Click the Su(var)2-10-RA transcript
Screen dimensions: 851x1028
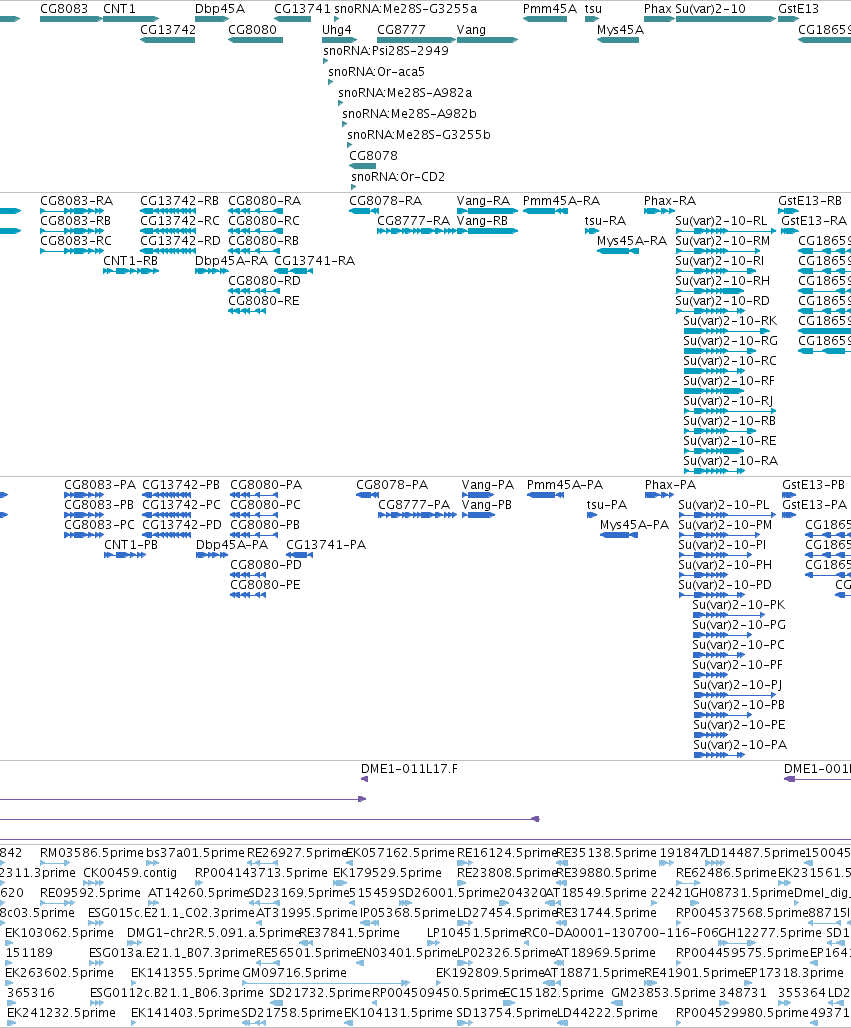tap(714, 471)
